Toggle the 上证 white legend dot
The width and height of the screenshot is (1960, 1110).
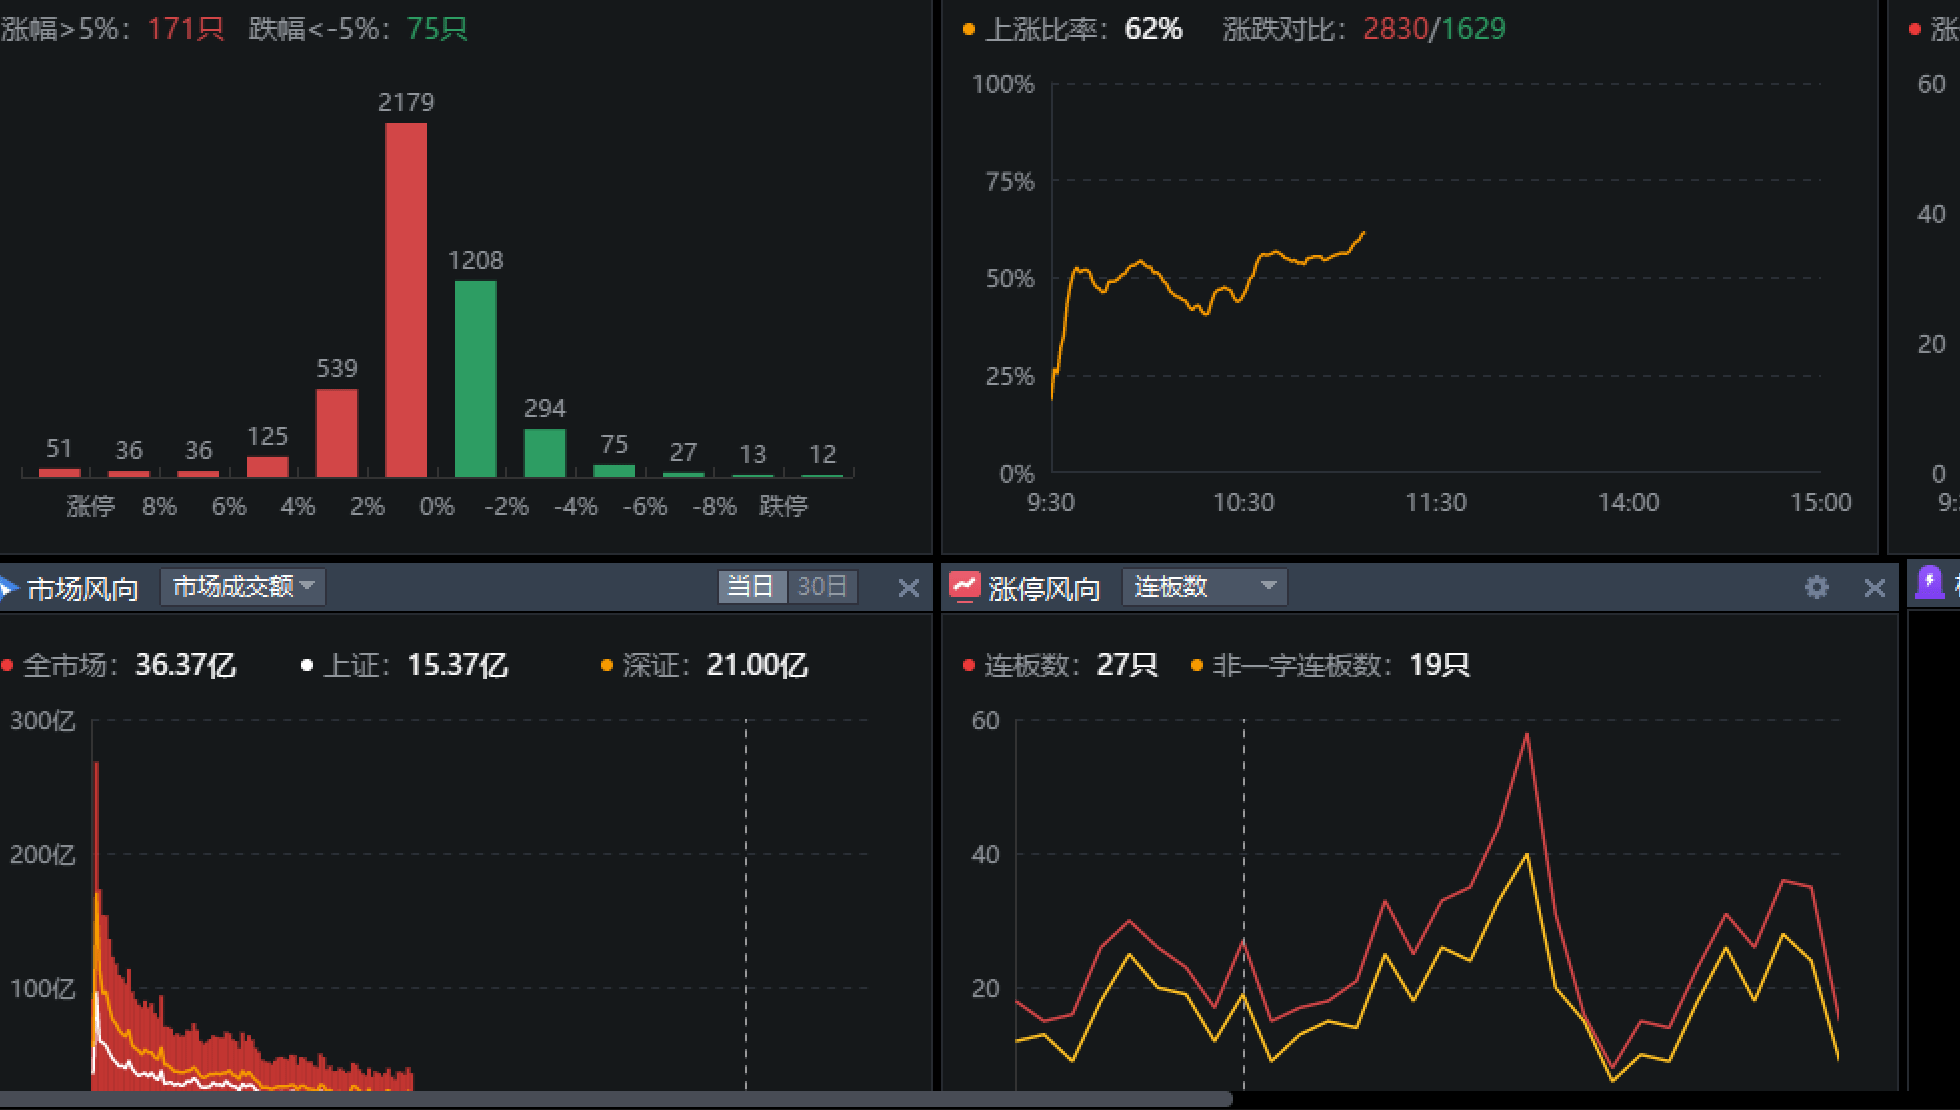click(307, 666)
